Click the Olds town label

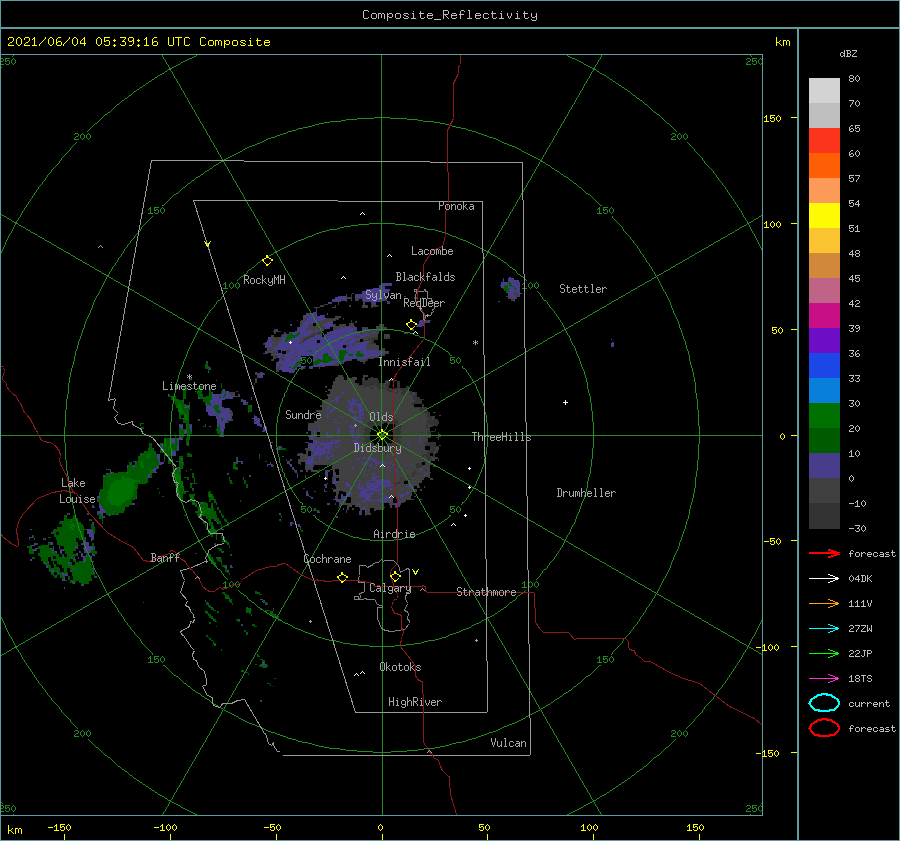[x=381, y=417]
